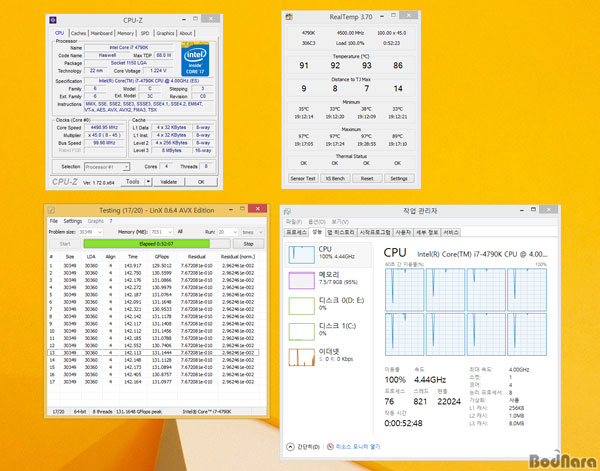Open the Settings menu in LinX

tap(73, 221)
